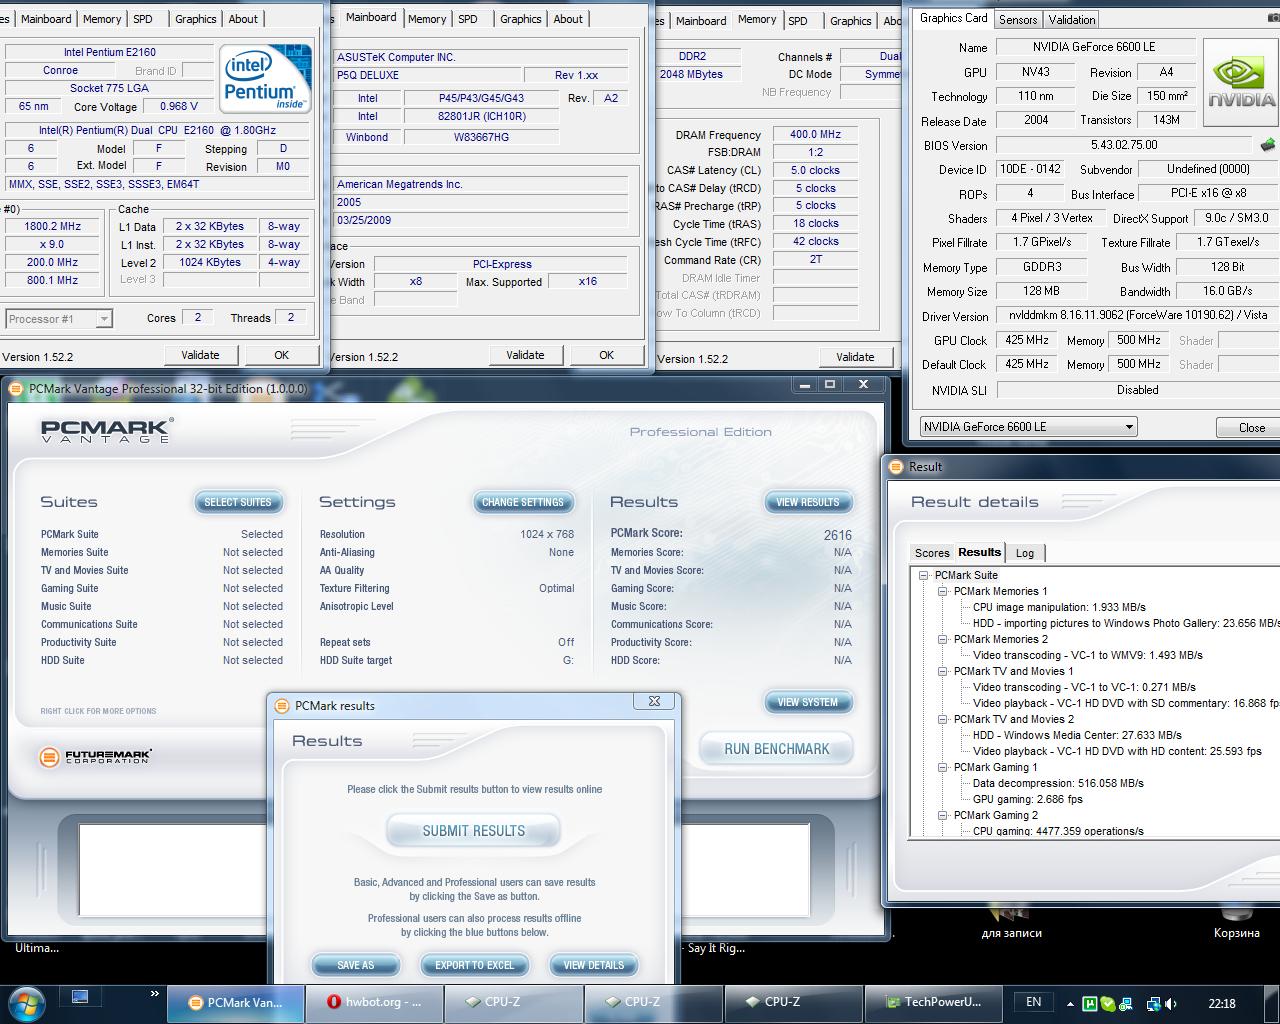This screenshot has width=1280, height=1024.
Task: Click SAVE AS in PCMark results
Action: coord(356,965)
